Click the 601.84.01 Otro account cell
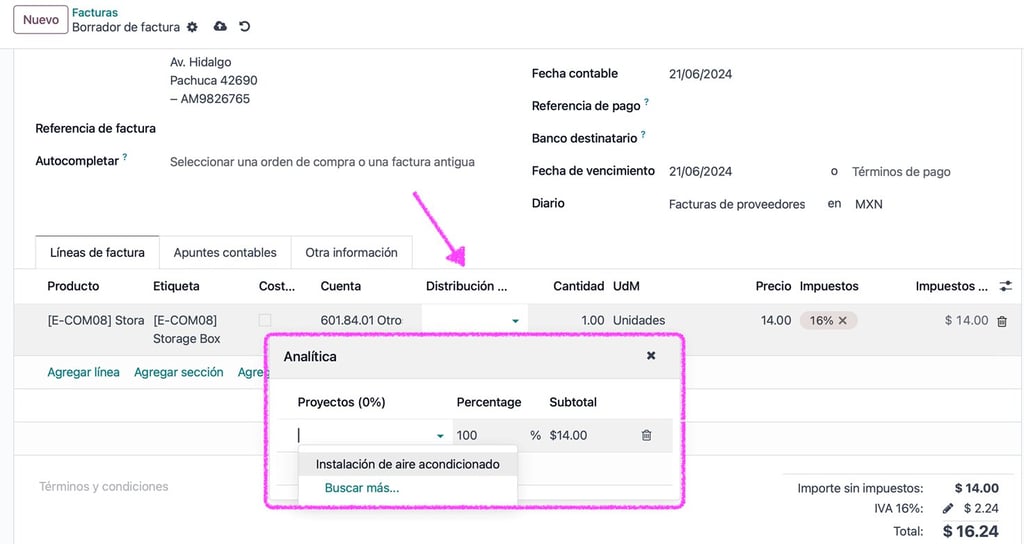 tap(361, 321)
